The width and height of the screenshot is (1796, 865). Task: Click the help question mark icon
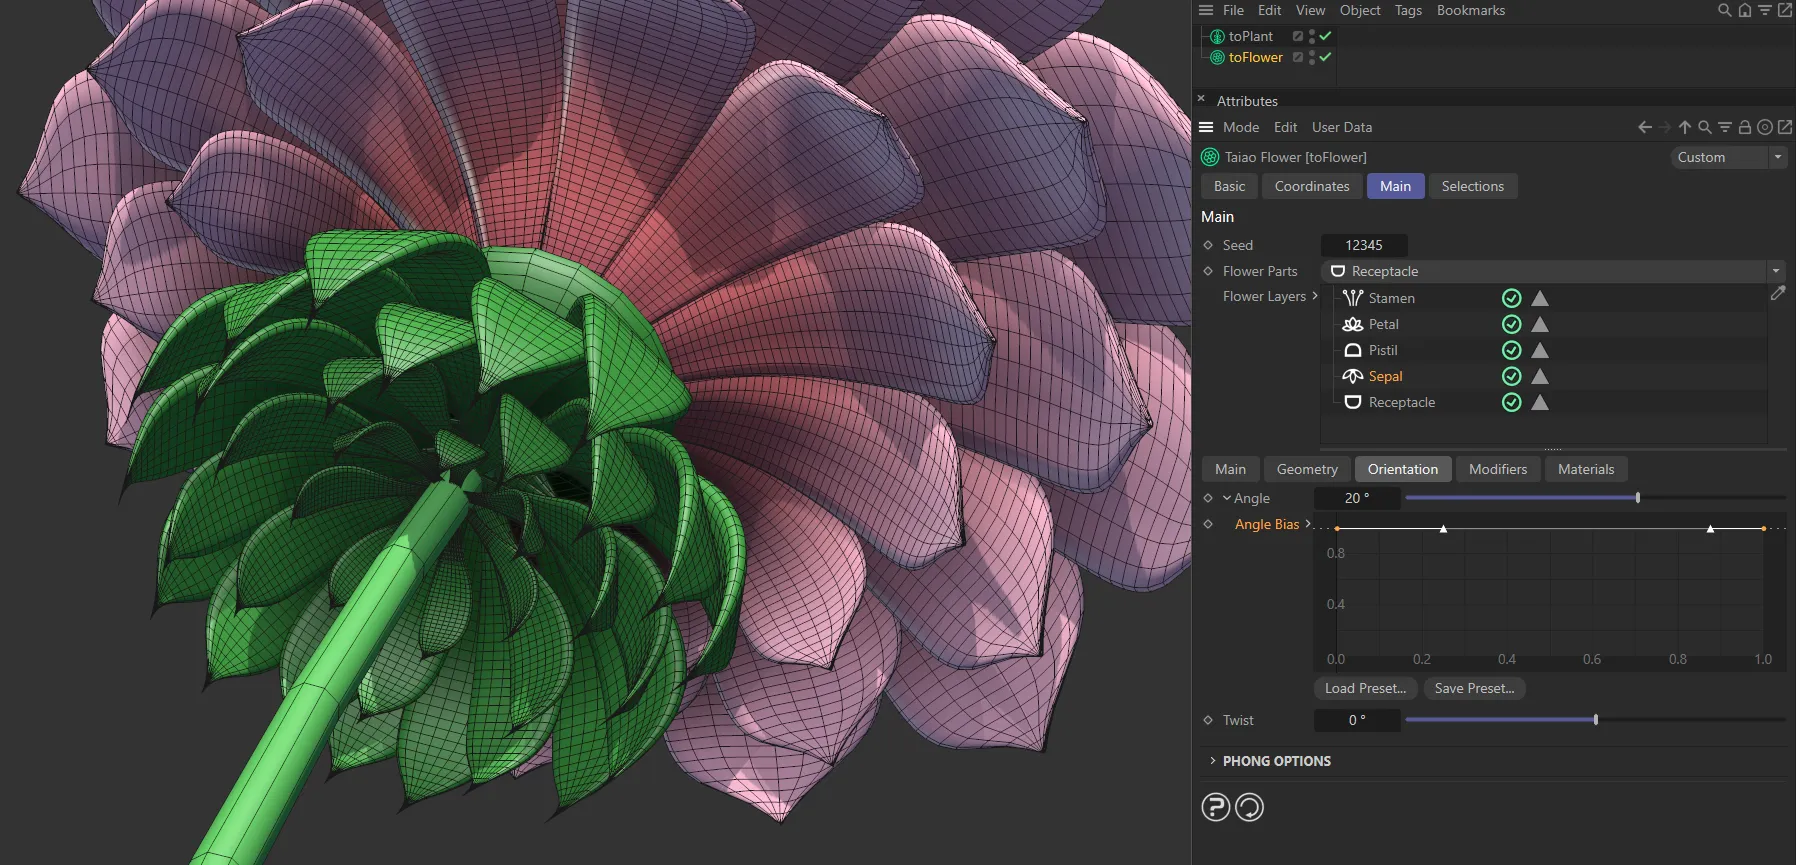click(x=1216, y=807)
